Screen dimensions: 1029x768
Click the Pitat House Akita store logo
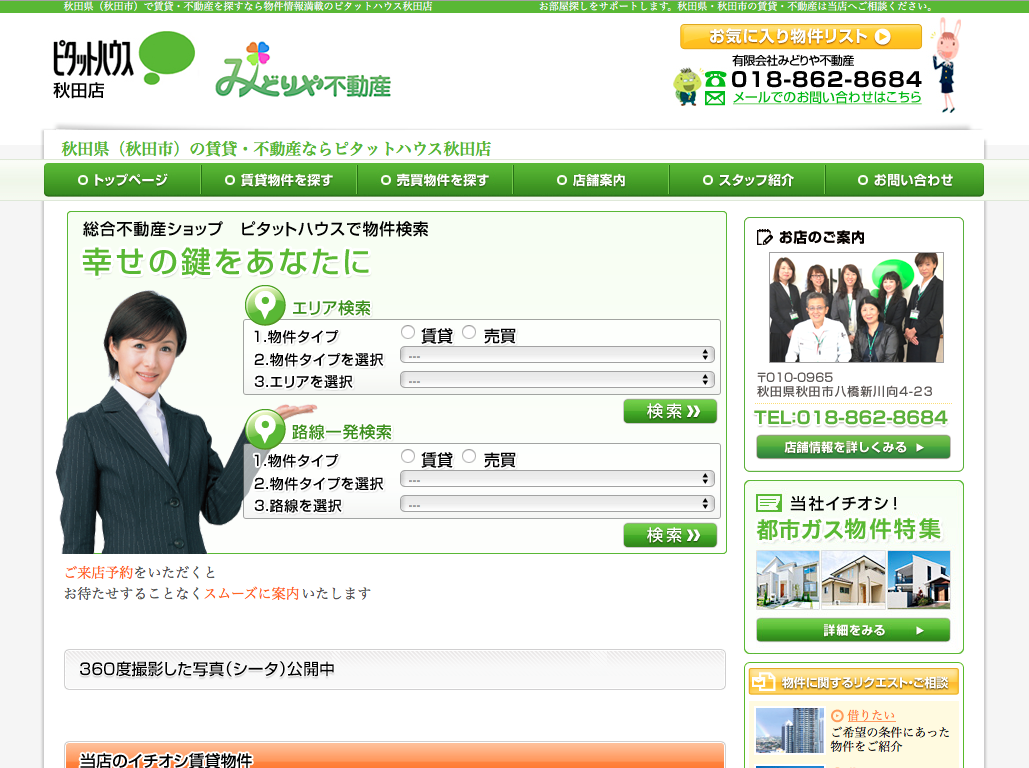(122, 65)
